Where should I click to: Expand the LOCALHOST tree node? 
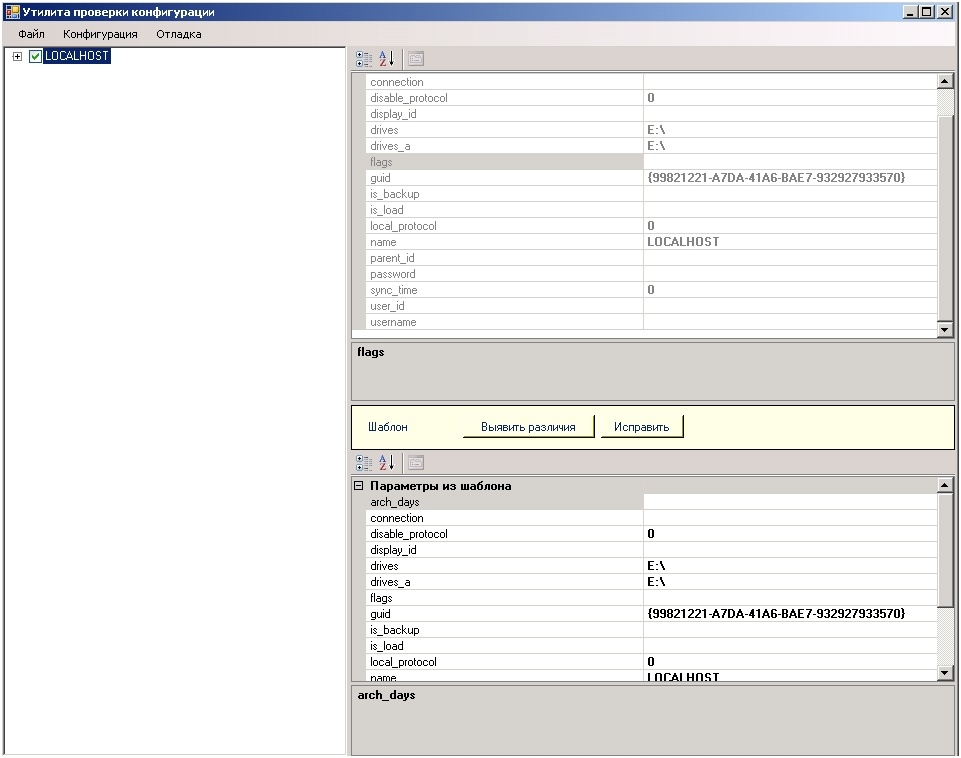click(17, 56)
